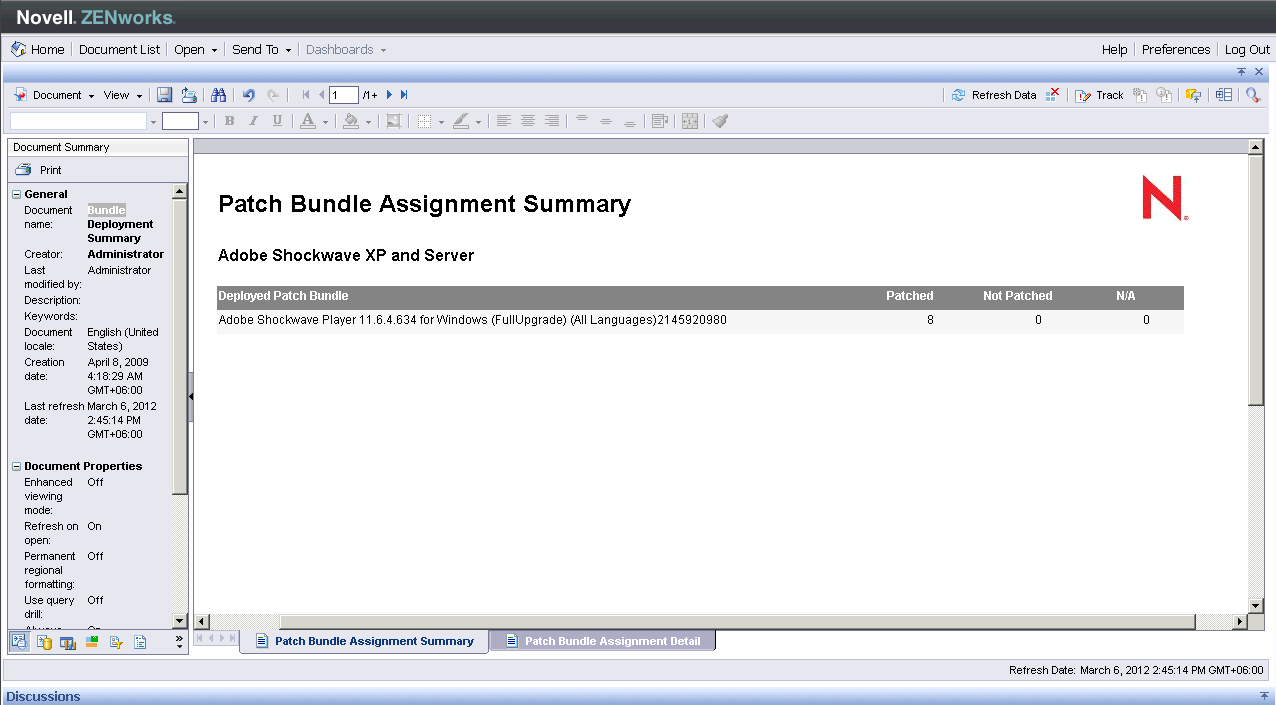Click the Wrap text icon
This screenshot has width=1276, height=705.
pyautogui.click(x=659, y=121)
